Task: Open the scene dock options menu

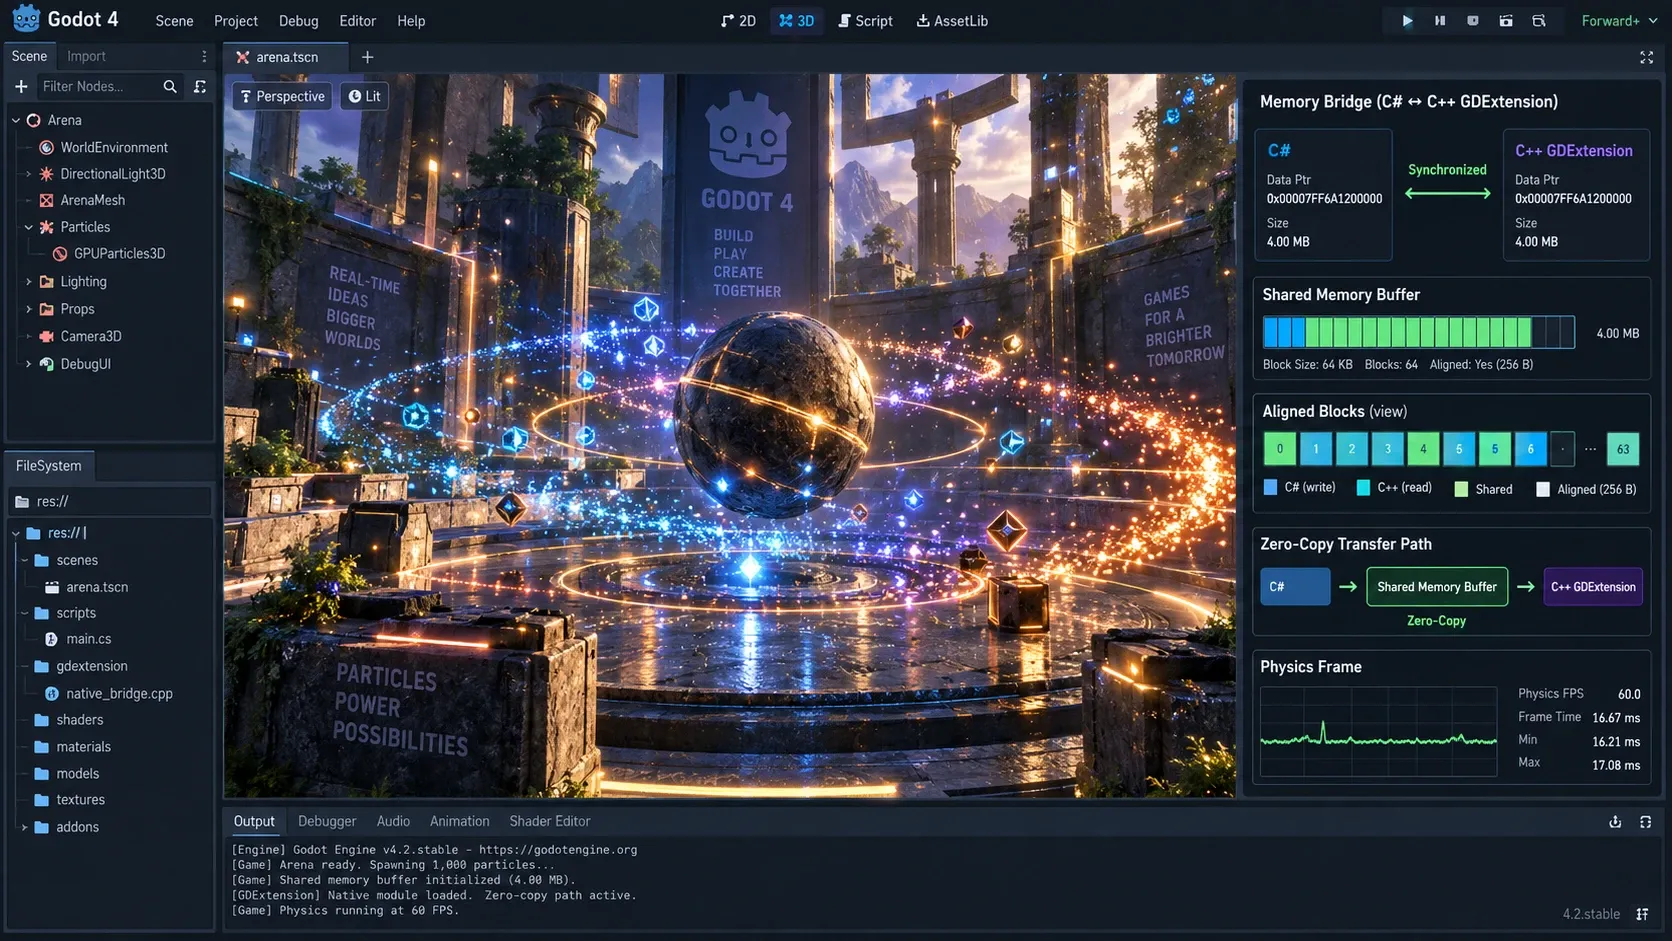Action: (x=204, y=56)
